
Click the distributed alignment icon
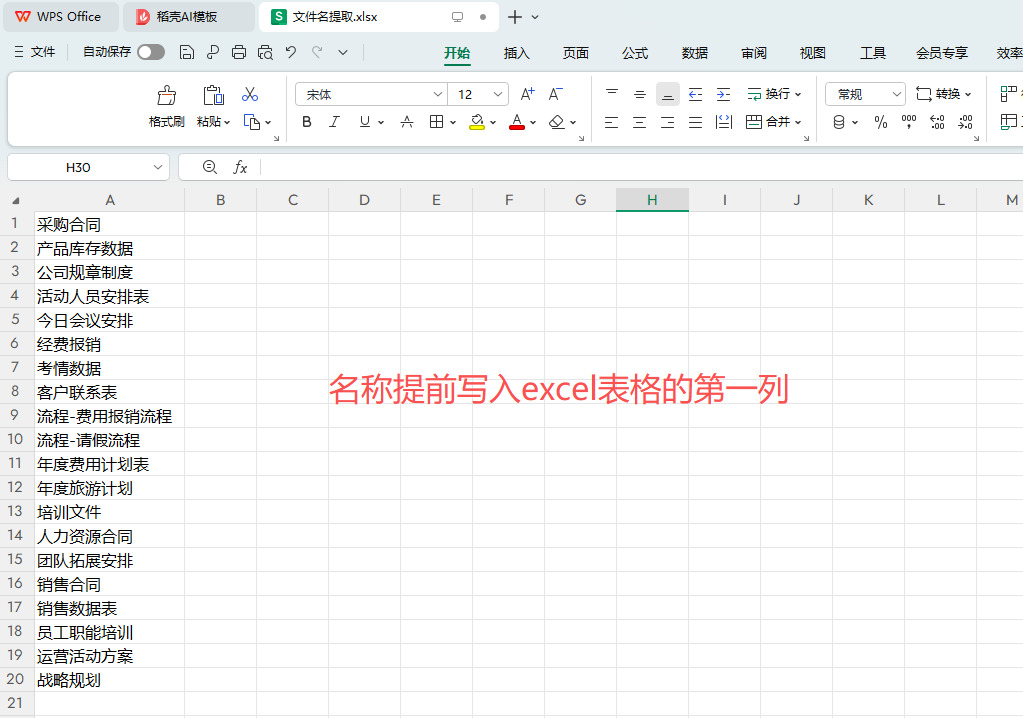coord(724,122)
